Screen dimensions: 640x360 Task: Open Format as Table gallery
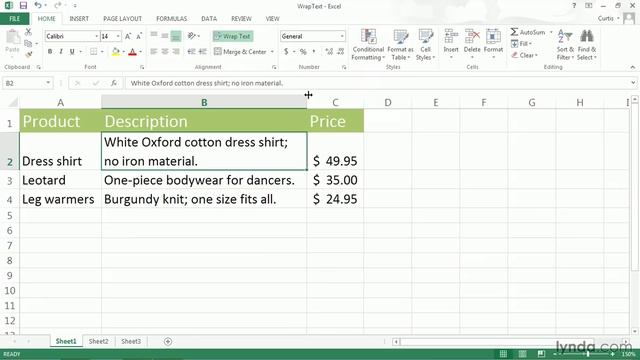[x=400, y=45]
